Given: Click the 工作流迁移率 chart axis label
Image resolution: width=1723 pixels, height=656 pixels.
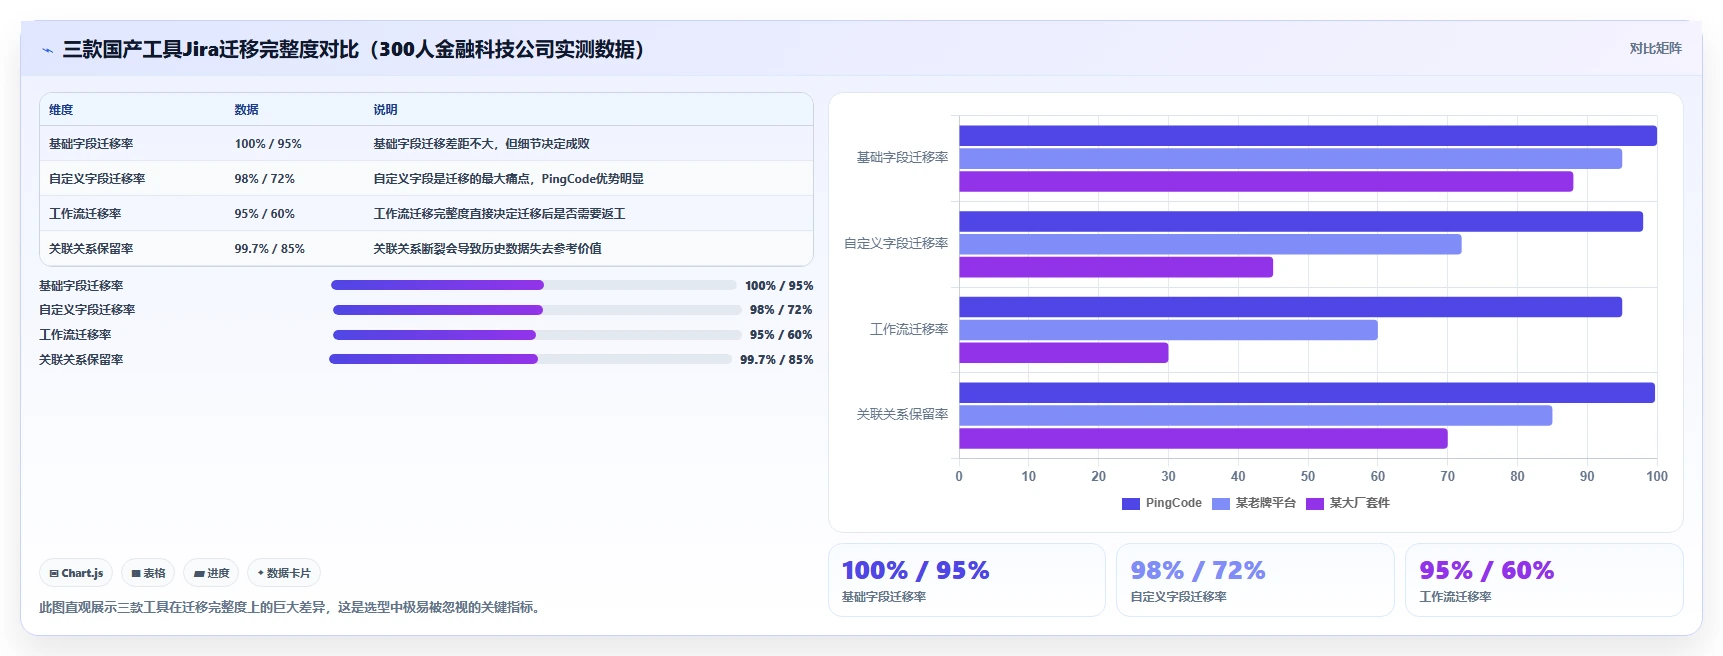Looking at the screenshot, I should point(909,329).
